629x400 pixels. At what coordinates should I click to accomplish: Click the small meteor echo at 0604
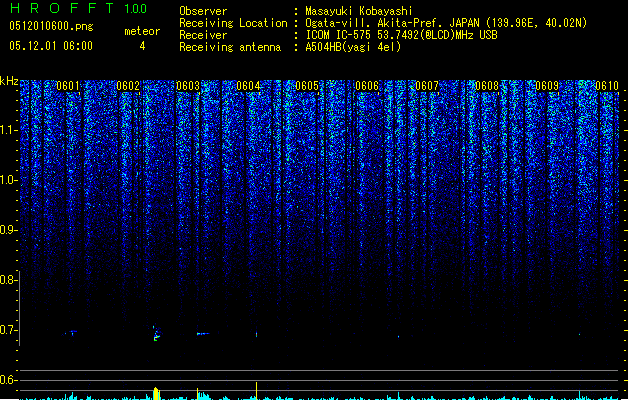(256, 334)
